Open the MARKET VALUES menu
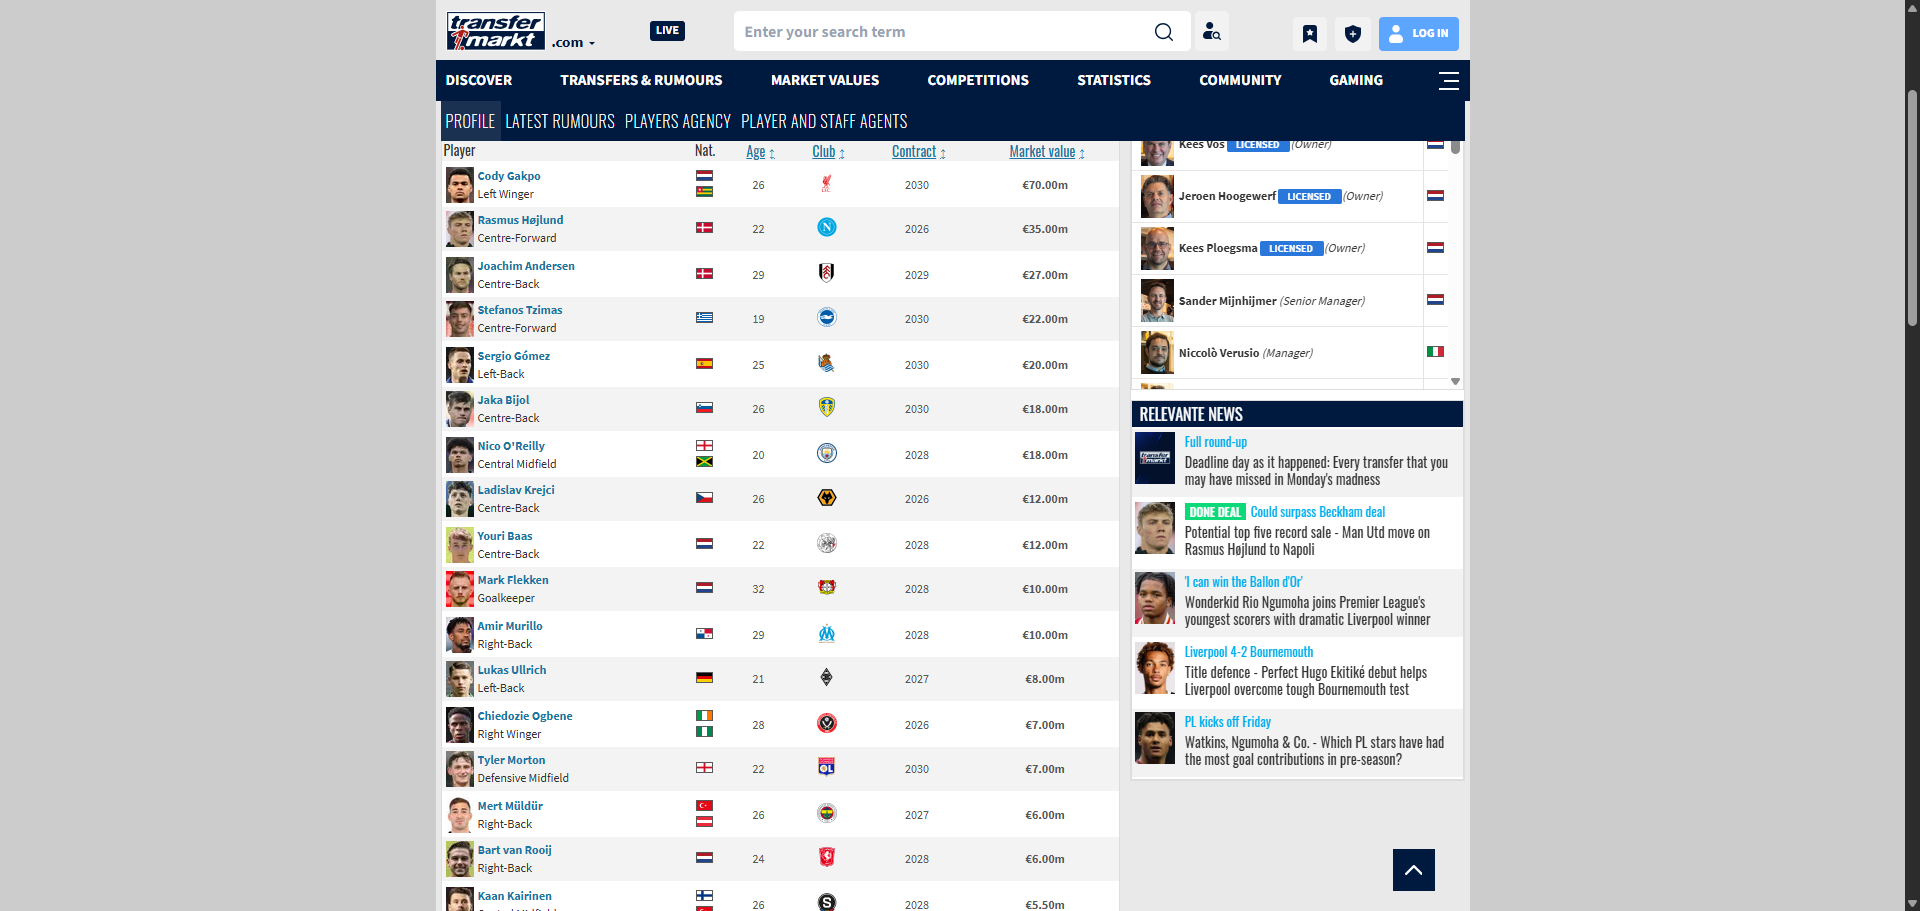The width and height of the screenshot is (1920, 911). pos(825,80)
